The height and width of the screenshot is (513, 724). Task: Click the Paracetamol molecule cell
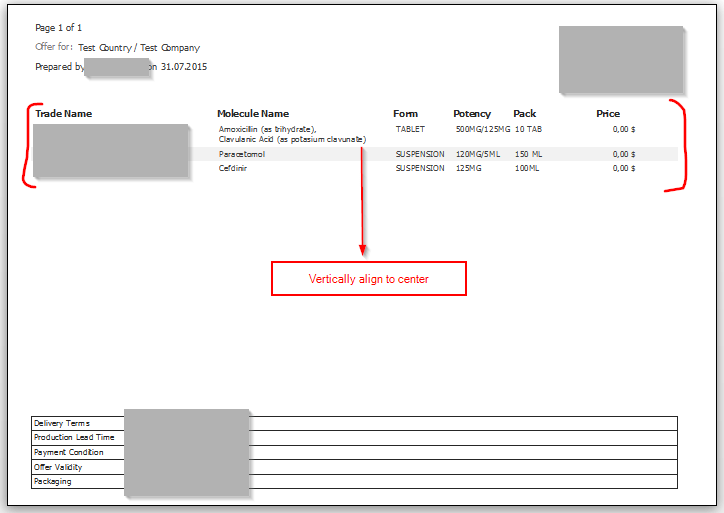pyautogui.click(x=242, y=154)
